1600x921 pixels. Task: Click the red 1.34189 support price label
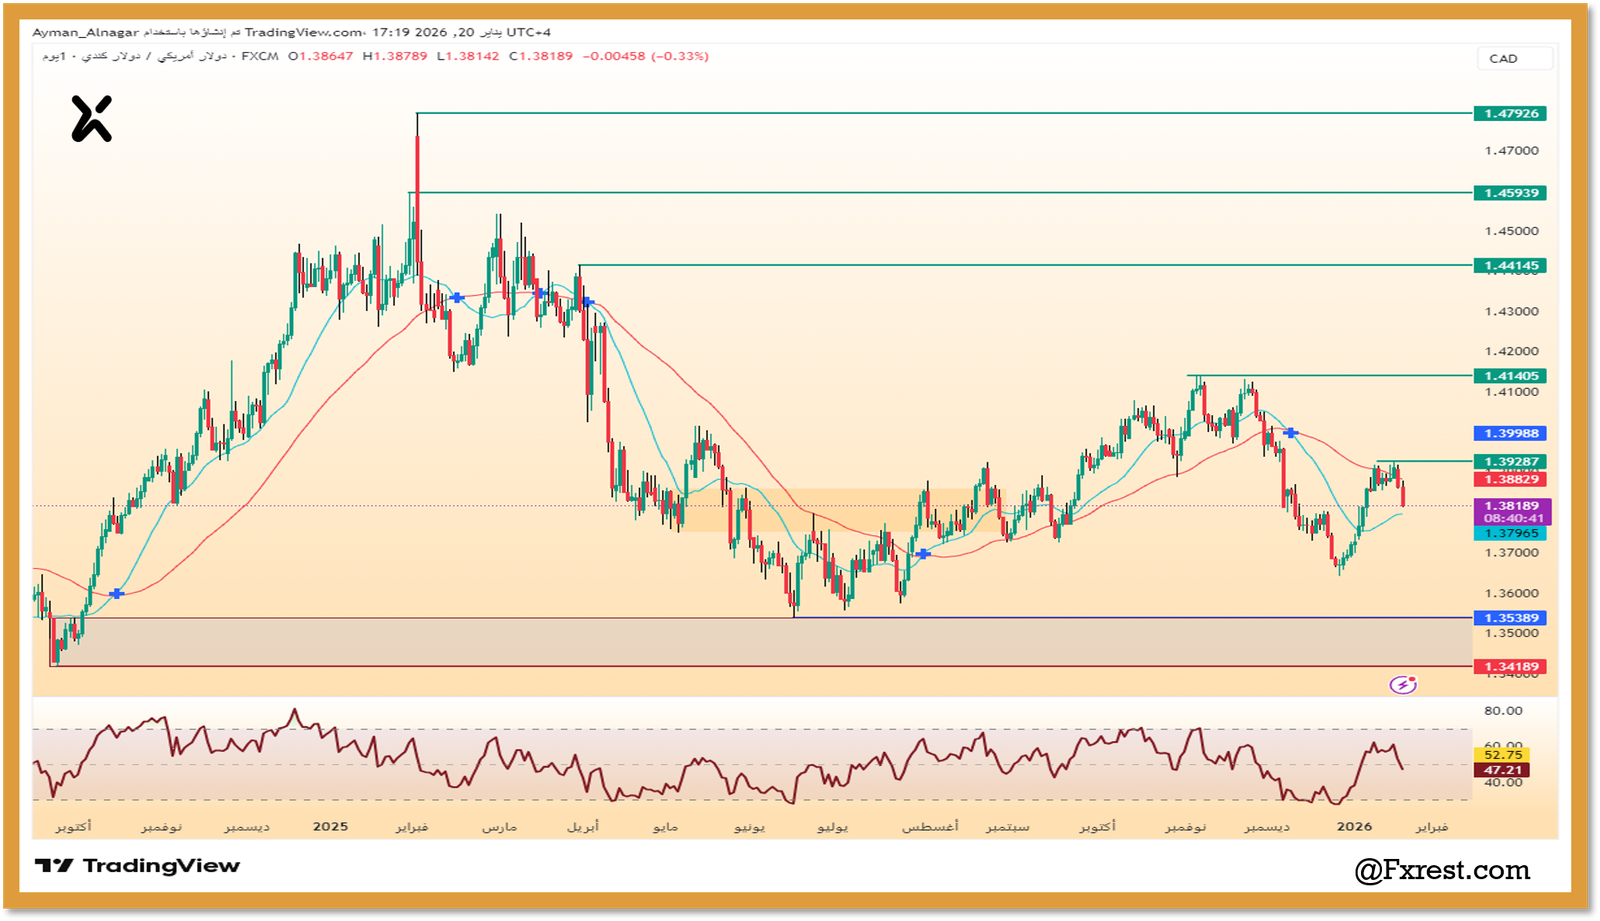pos(1510,665)
